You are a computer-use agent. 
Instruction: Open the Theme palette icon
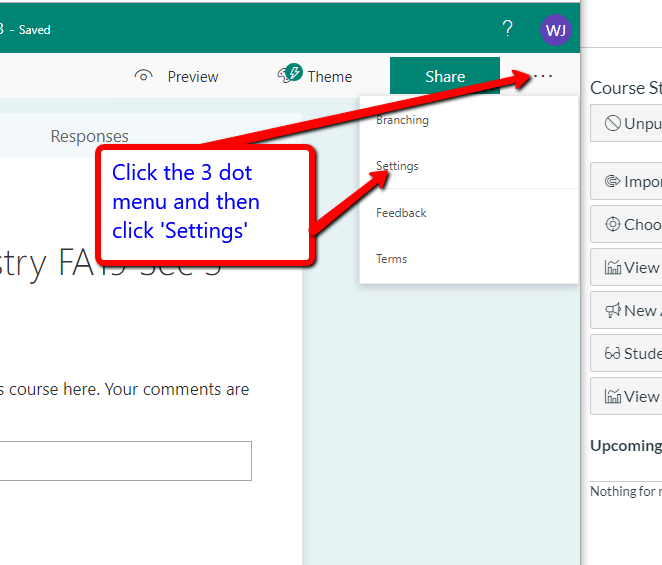click(x=290, y=75)
